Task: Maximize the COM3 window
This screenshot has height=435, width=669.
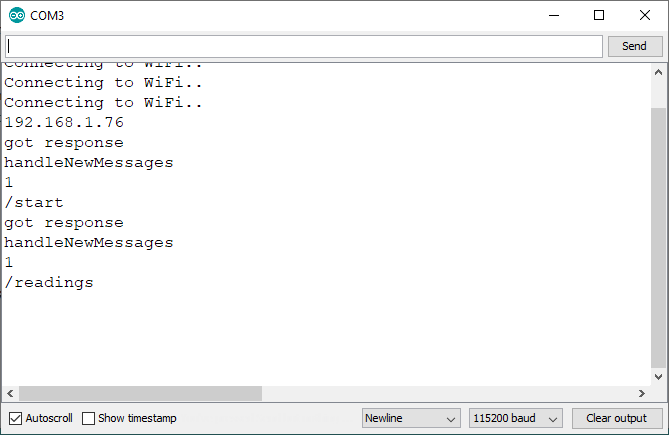Action: tap(599, 16)
